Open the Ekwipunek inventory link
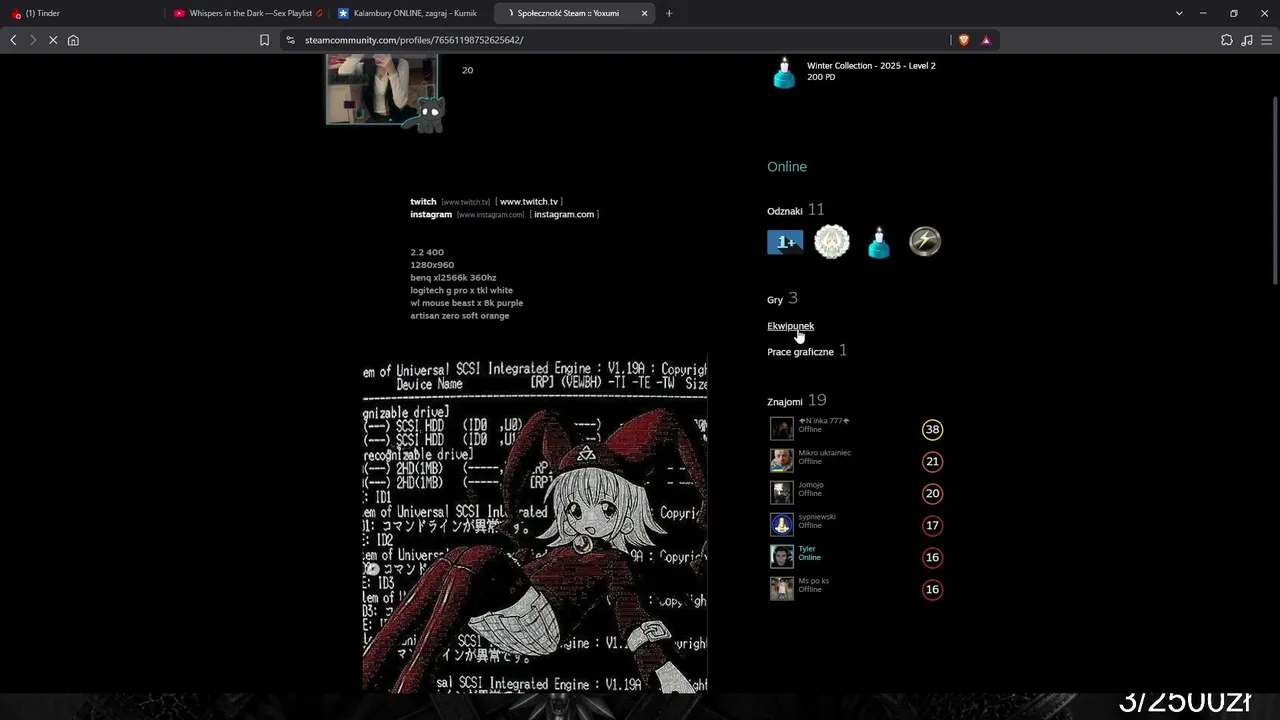1280x720 pixels. pos(790,326)
